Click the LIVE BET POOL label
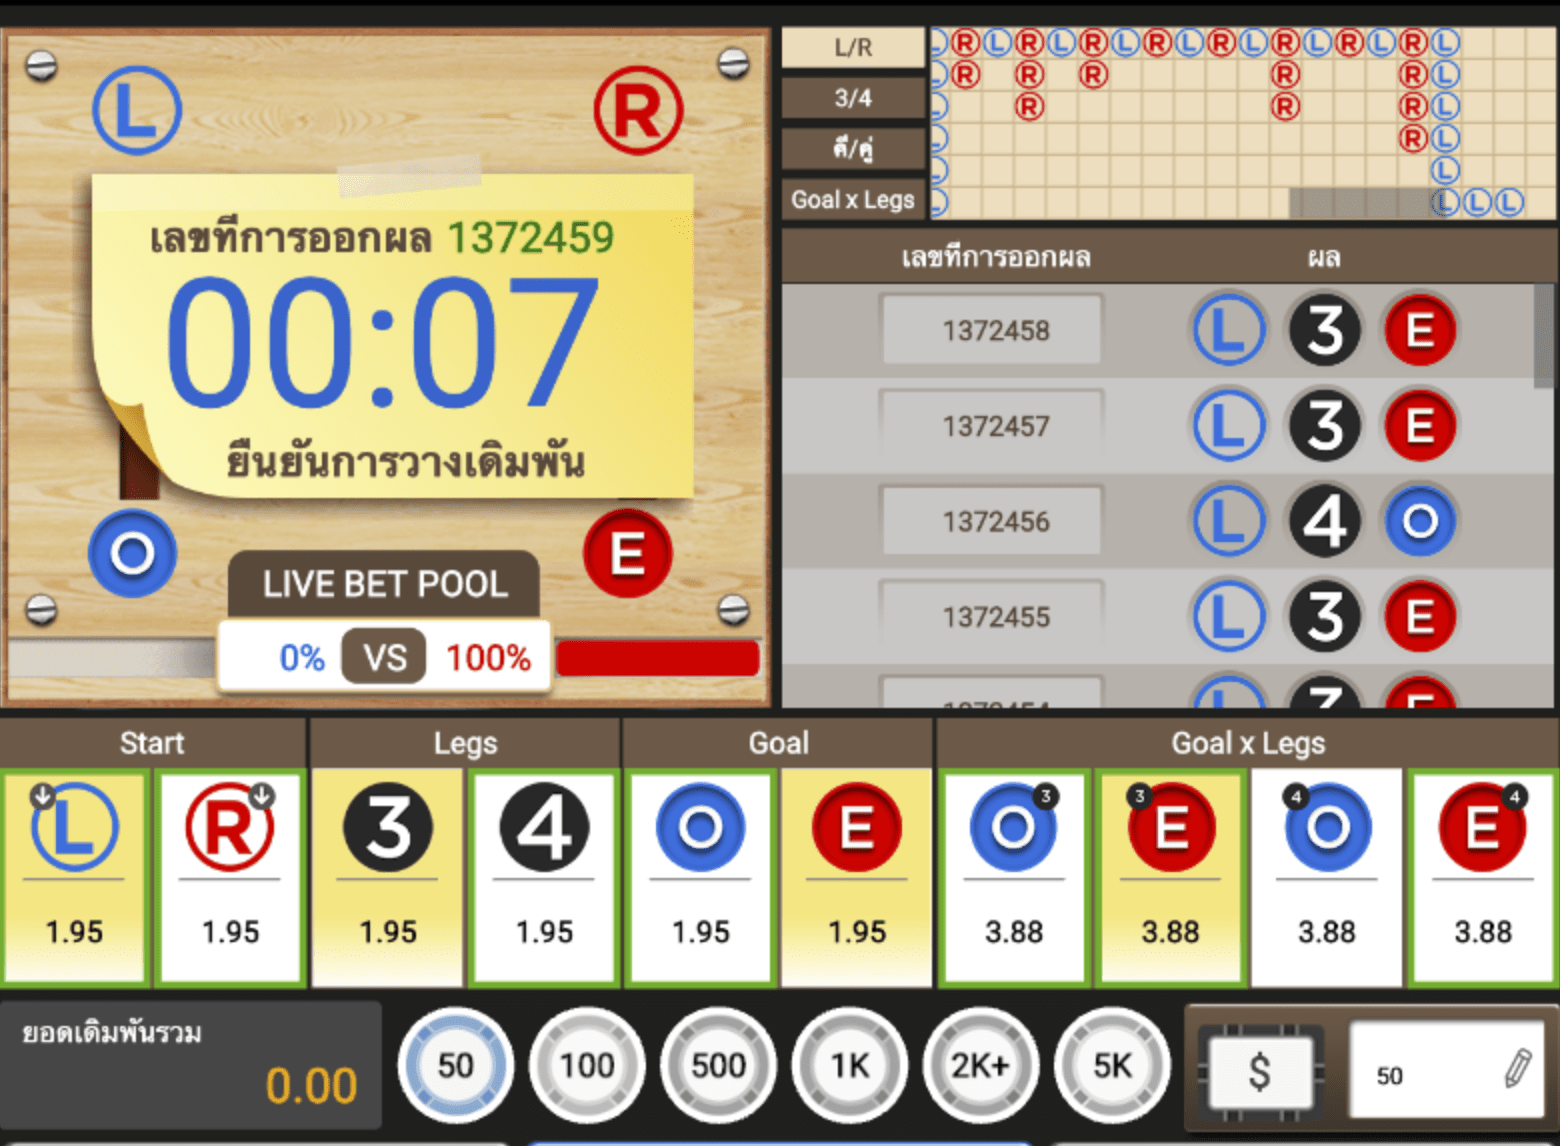Screen dimensions: 1560x1146 385,584
